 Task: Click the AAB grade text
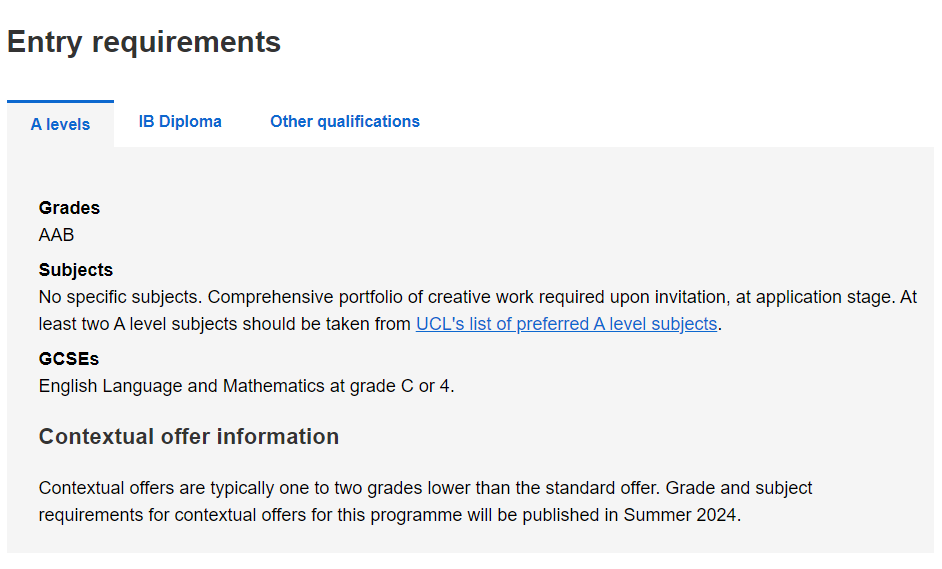57,235
